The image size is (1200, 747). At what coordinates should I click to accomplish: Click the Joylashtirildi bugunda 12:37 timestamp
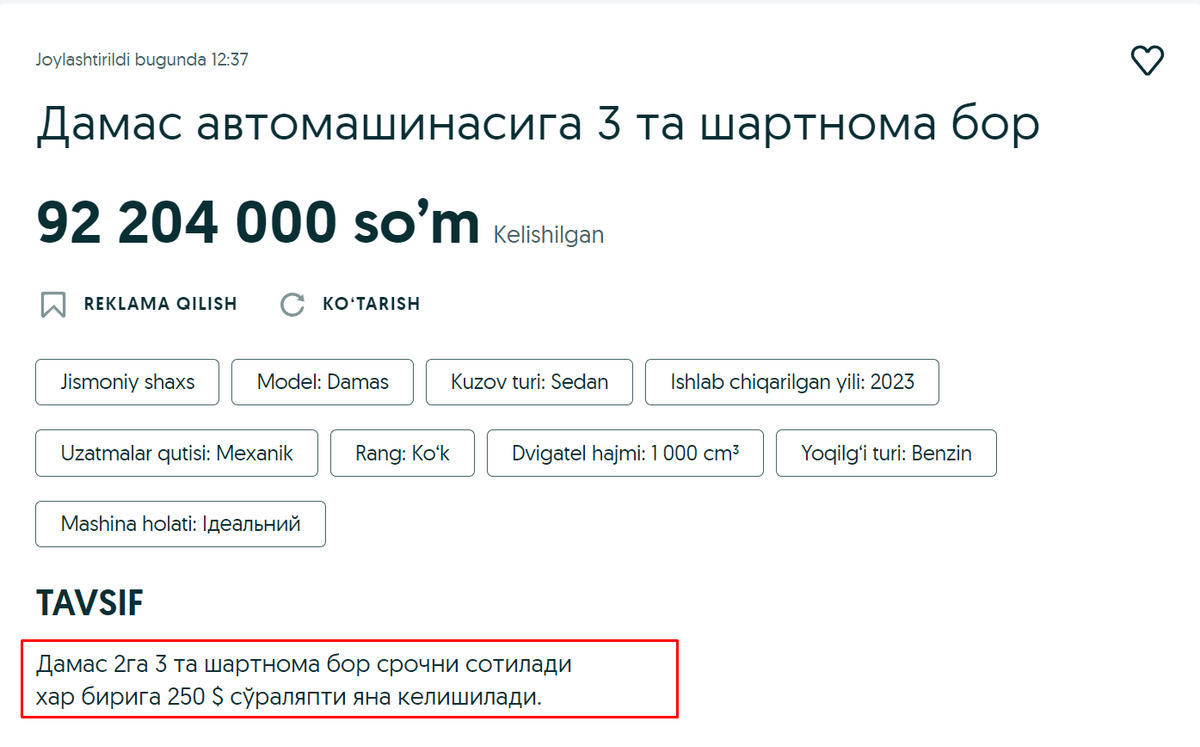pyautogui.click(x=142, y=60)
